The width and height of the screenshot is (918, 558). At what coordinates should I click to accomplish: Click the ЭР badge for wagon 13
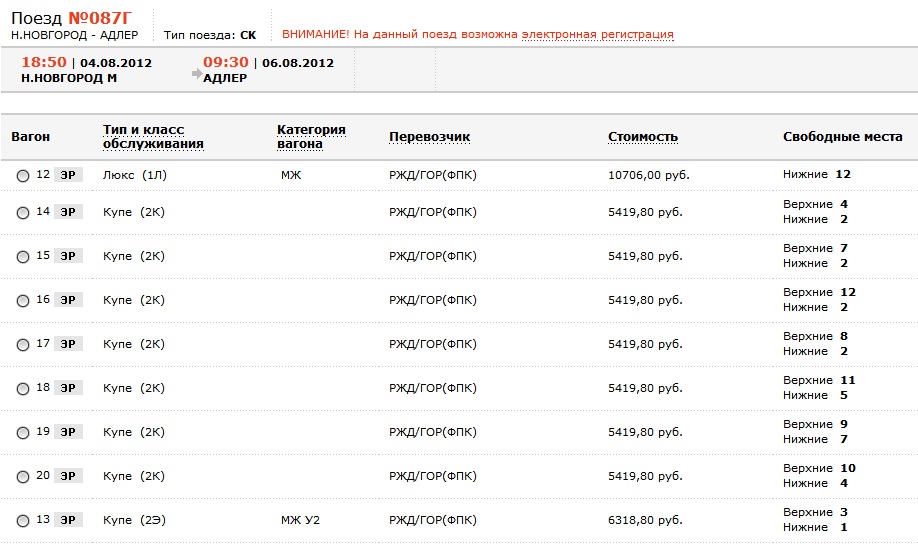click(x=68, y=520)
